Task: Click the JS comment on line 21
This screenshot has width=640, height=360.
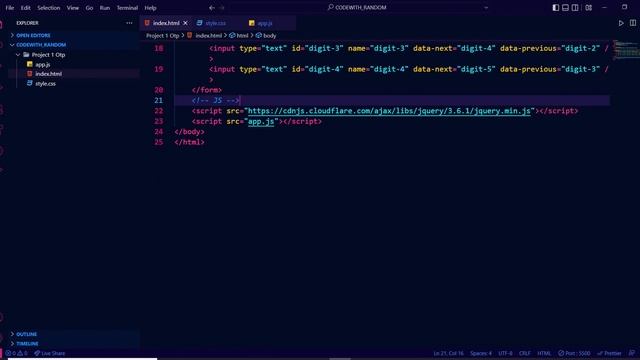Action: coord(216,100)
